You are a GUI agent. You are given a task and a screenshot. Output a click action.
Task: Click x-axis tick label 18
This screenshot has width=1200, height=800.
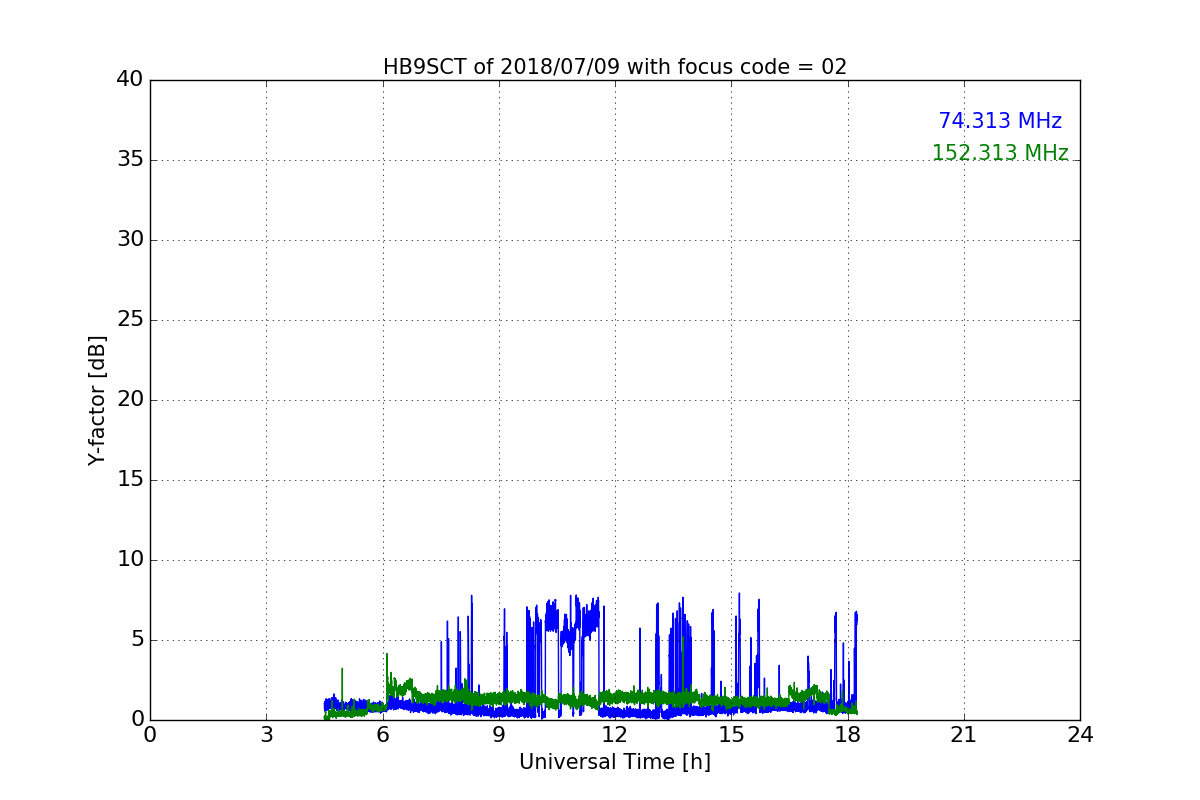(x=848, y=735)
